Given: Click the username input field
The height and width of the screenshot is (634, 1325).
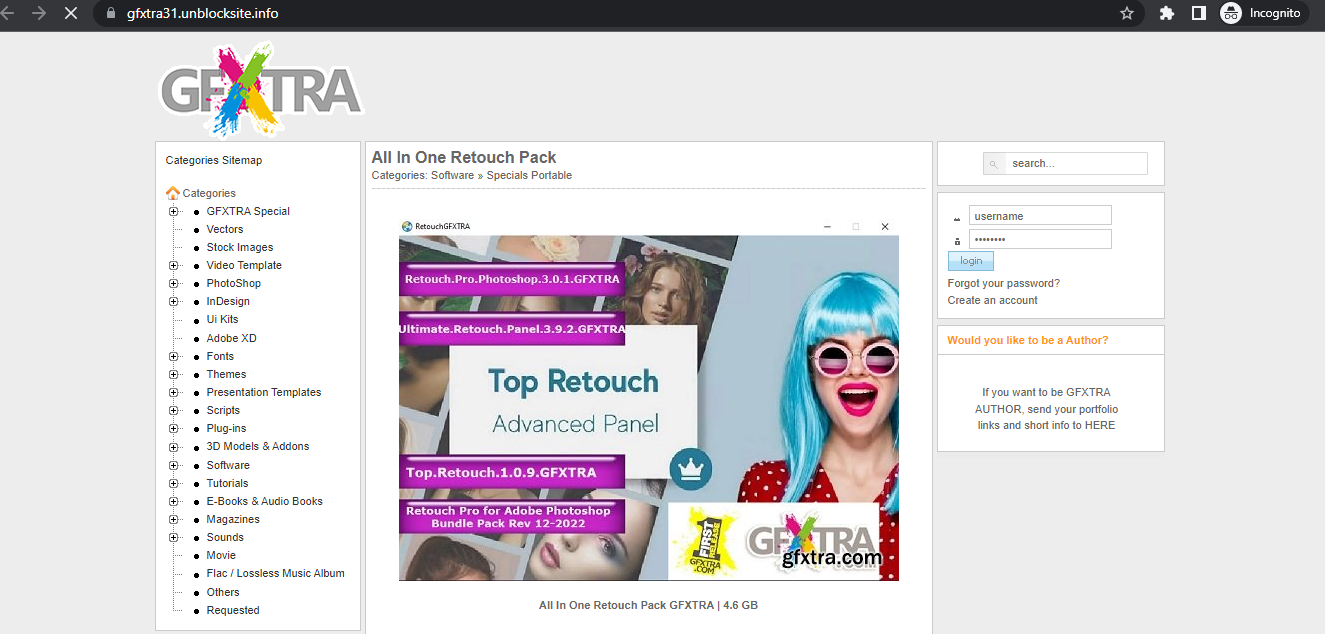Looking at the screenshot, I should [x=1039, y=216].
